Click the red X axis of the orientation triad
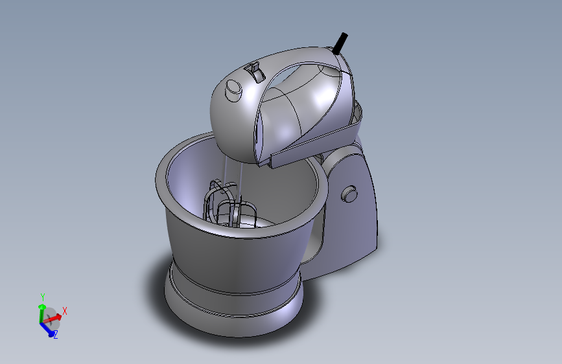The height and width of the screenshot is (364, 562). pyautogui.click(x=53, y=318)
